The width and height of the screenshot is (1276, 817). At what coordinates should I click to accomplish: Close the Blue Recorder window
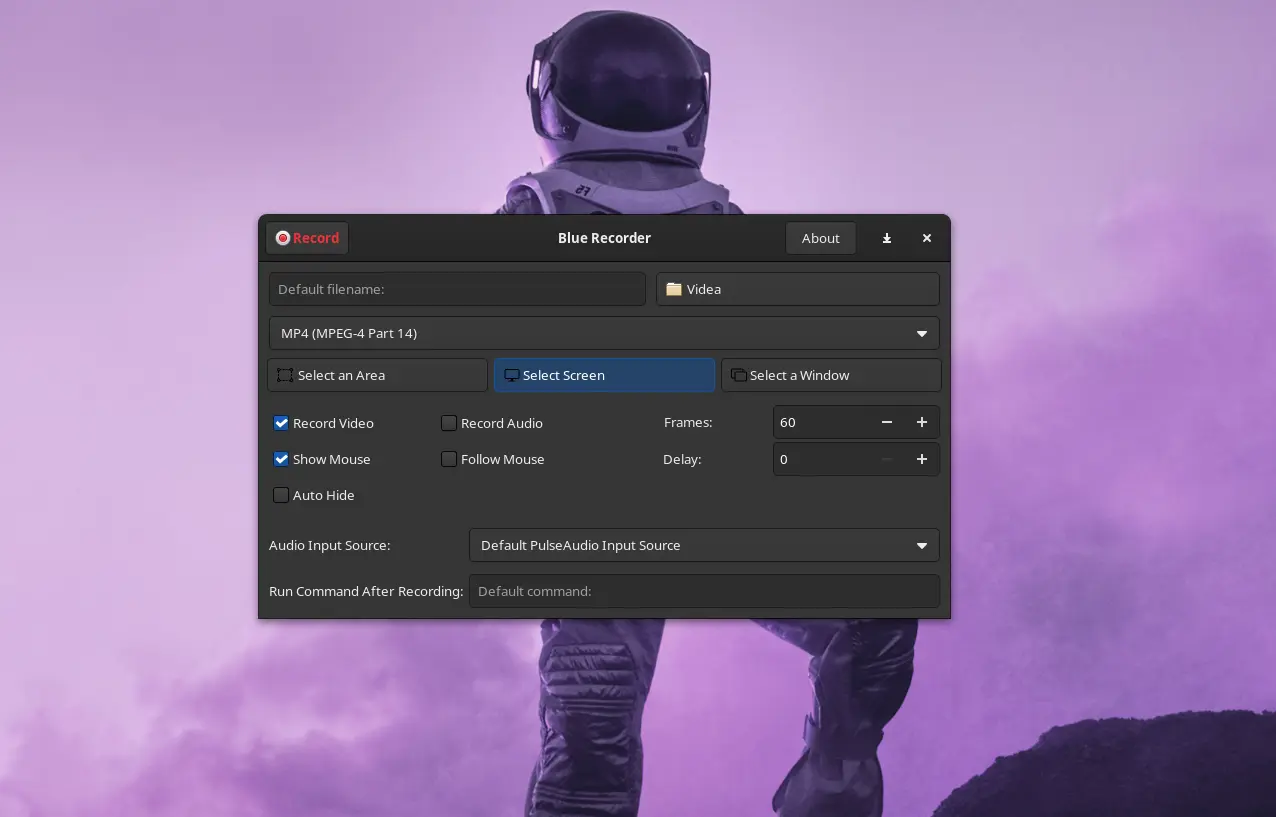[x=927, y=238]
